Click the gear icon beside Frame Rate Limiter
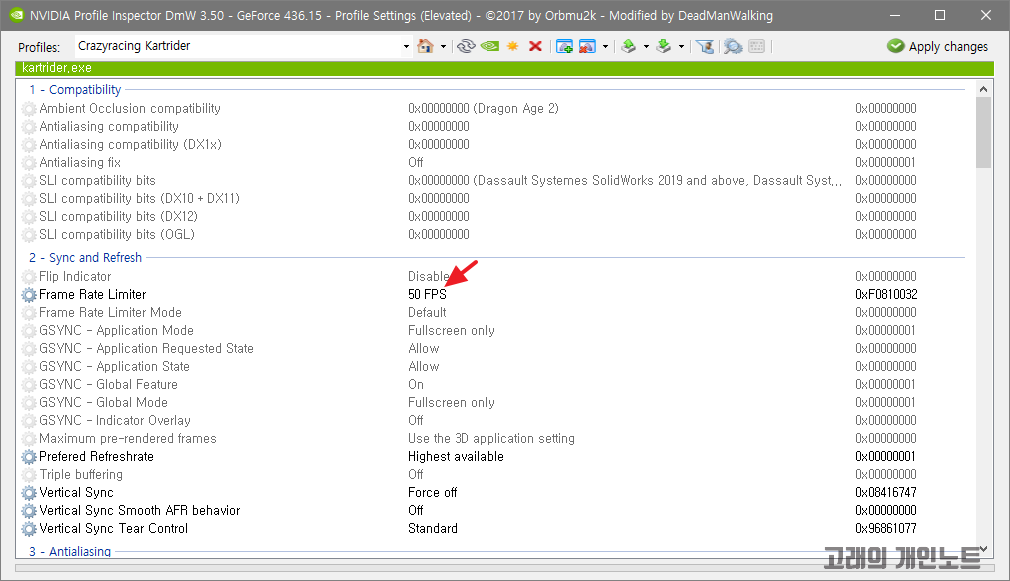The image size is (1010, 581). tap(29, 295)
